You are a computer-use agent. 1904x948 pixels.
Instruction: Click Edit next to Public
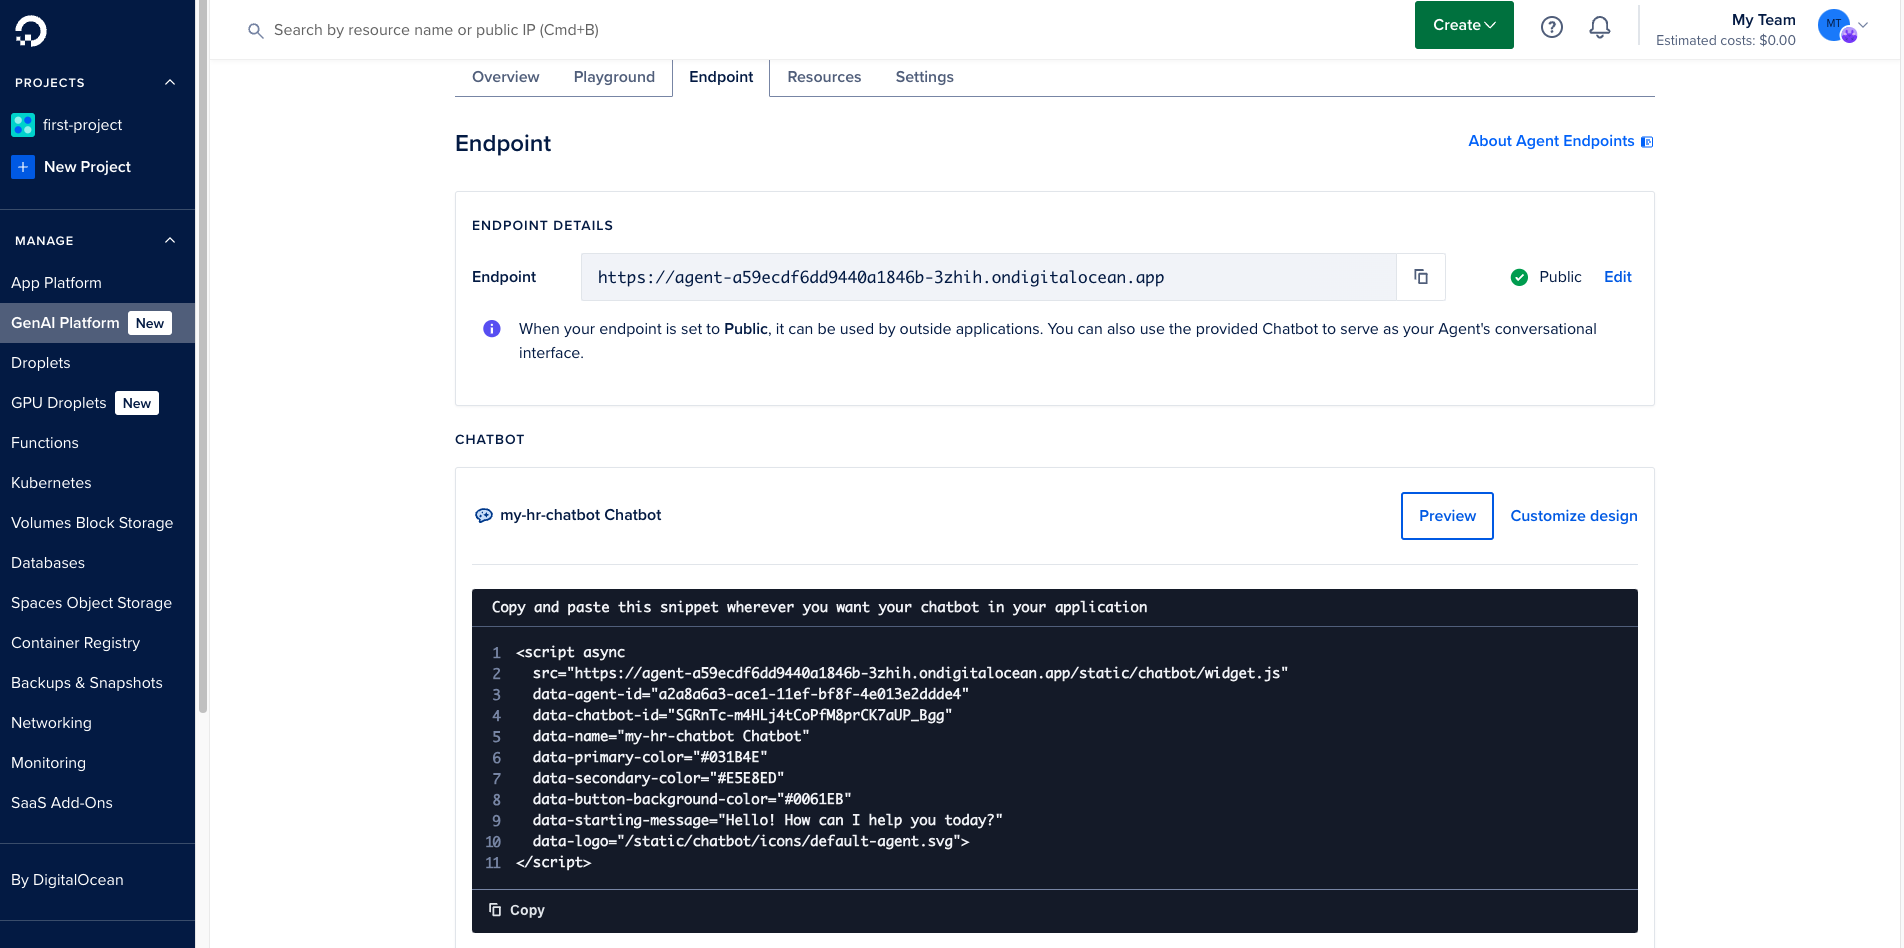click(1618, 277)
